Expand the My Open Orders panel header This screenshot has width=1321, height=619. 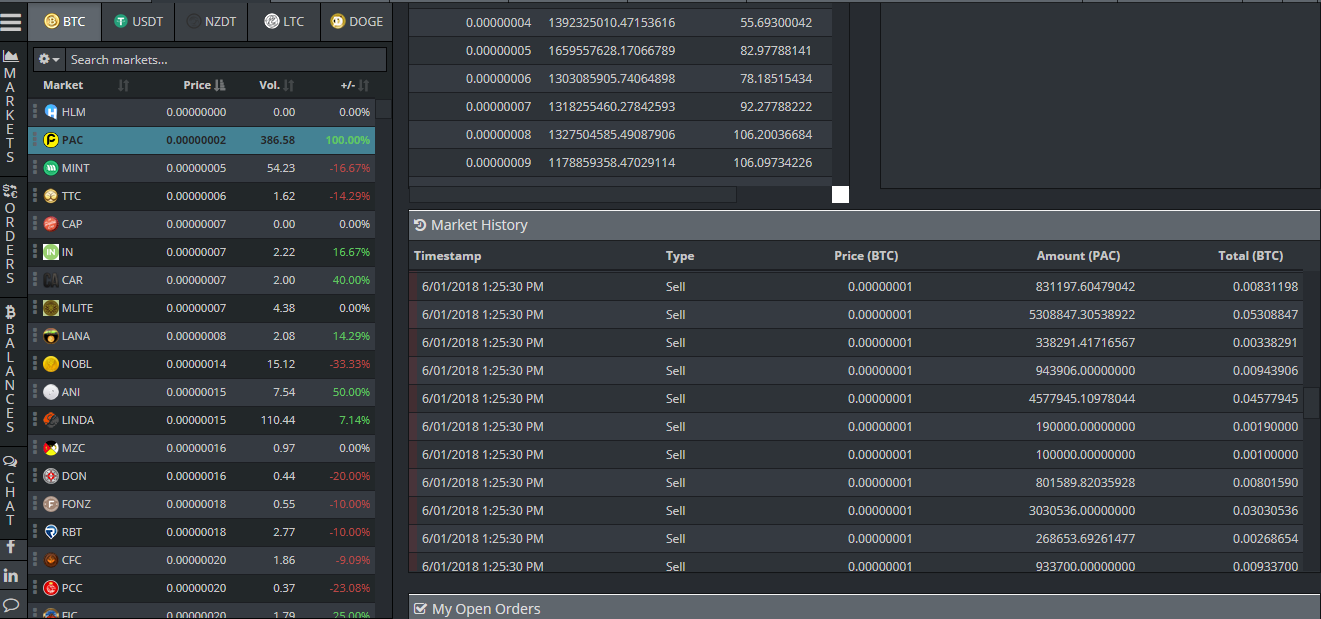tap(864, 608)
